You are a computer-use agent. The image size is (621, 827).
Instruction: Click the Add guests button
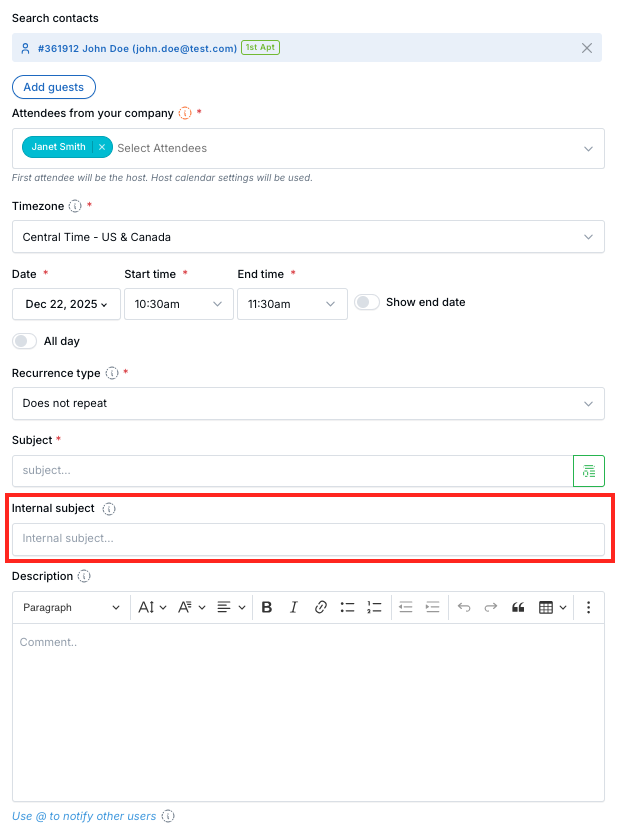[53, 87]
